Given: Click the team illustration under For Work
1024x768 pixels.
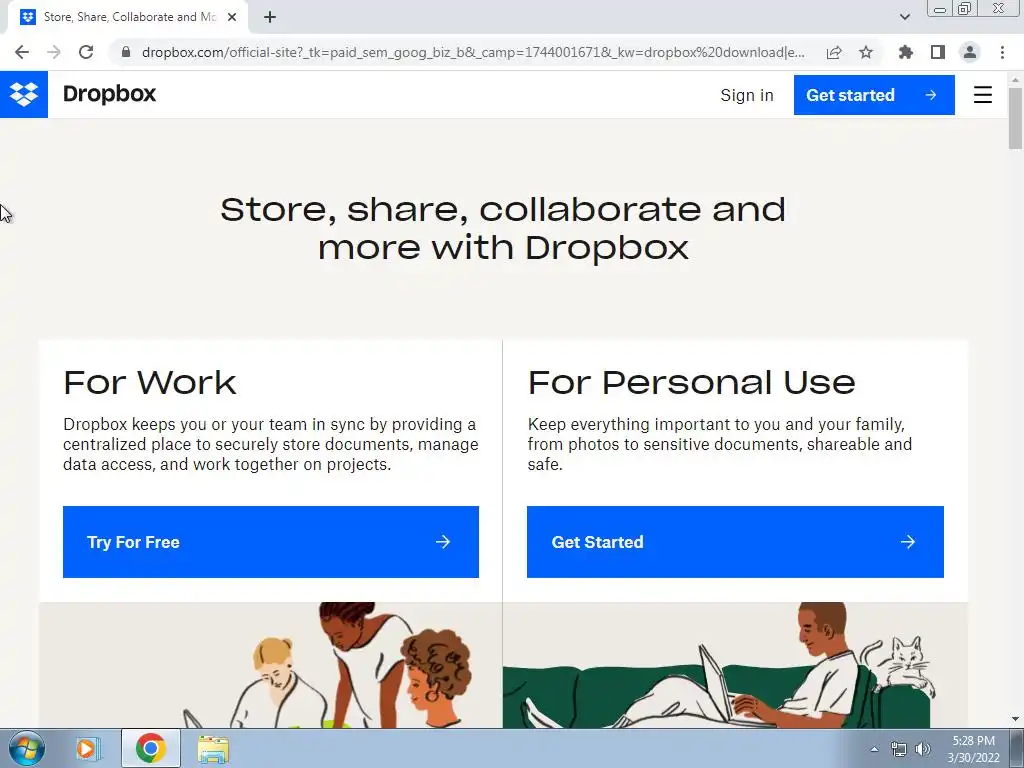Looking at the screenshot, I should pyautogui.click(x=270, y=665).
